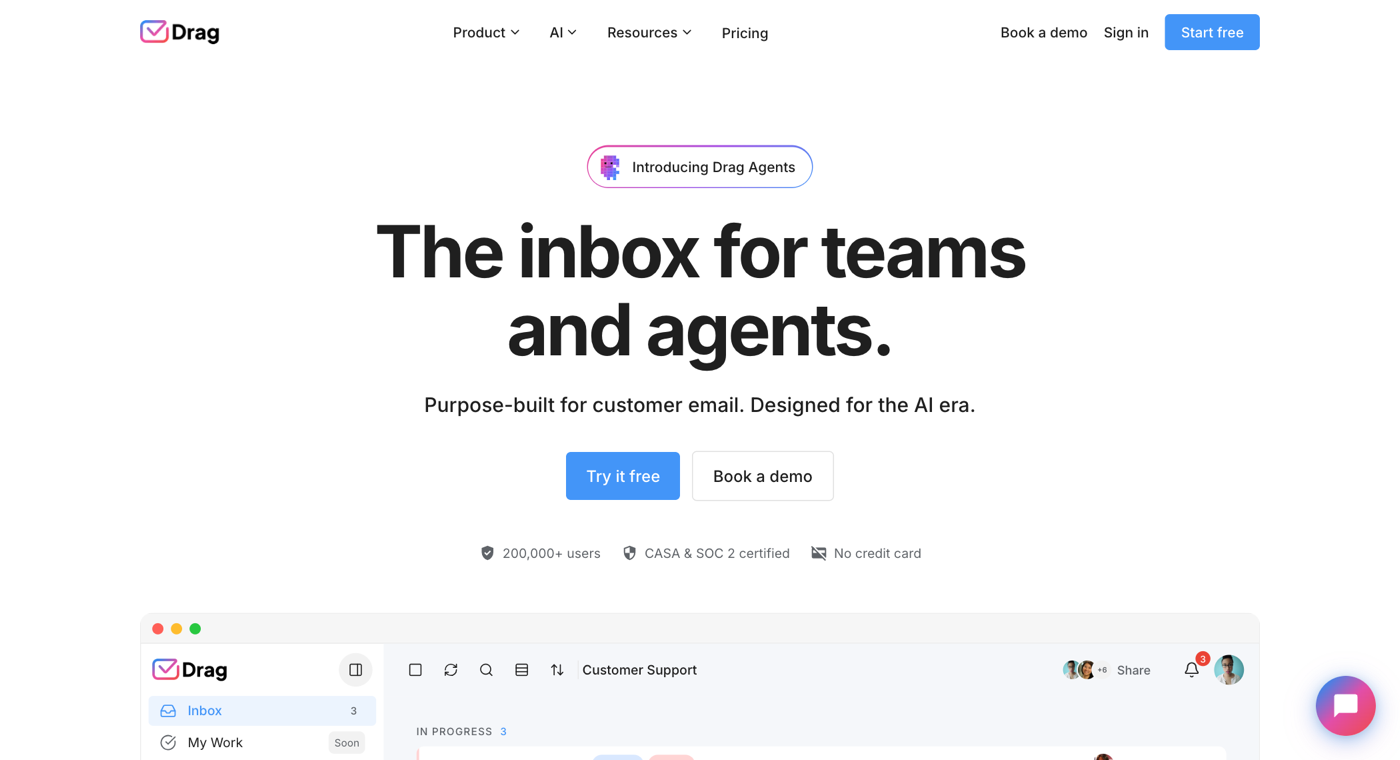Click the search magnifier icon
Viewport: 1400px width, 760px height.
tap(486, 670)
